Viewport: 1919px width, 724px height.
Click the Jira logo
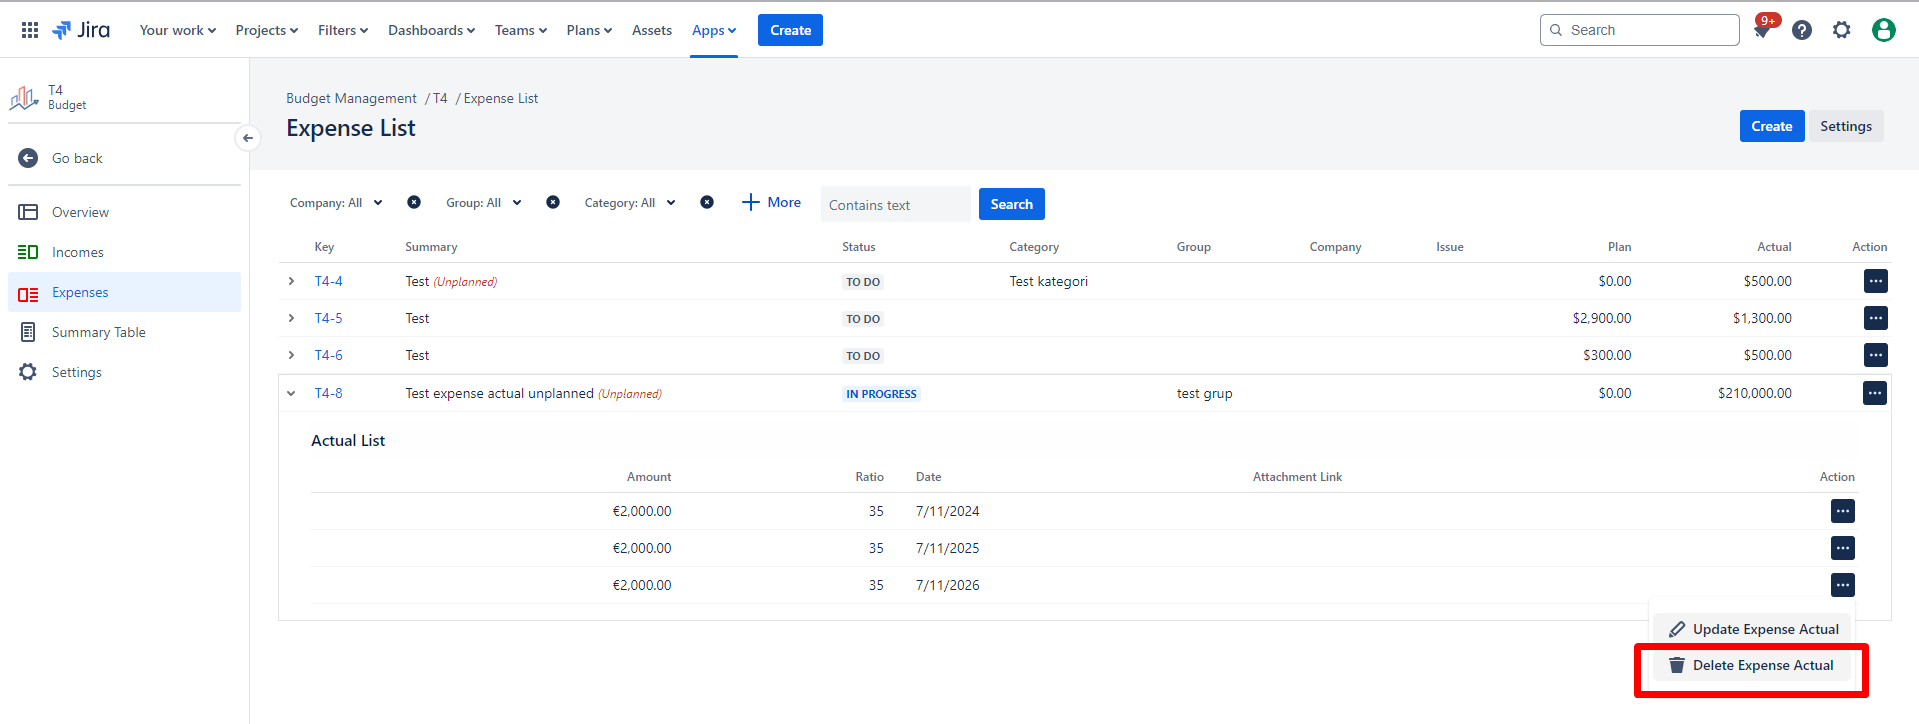[81, 30]
